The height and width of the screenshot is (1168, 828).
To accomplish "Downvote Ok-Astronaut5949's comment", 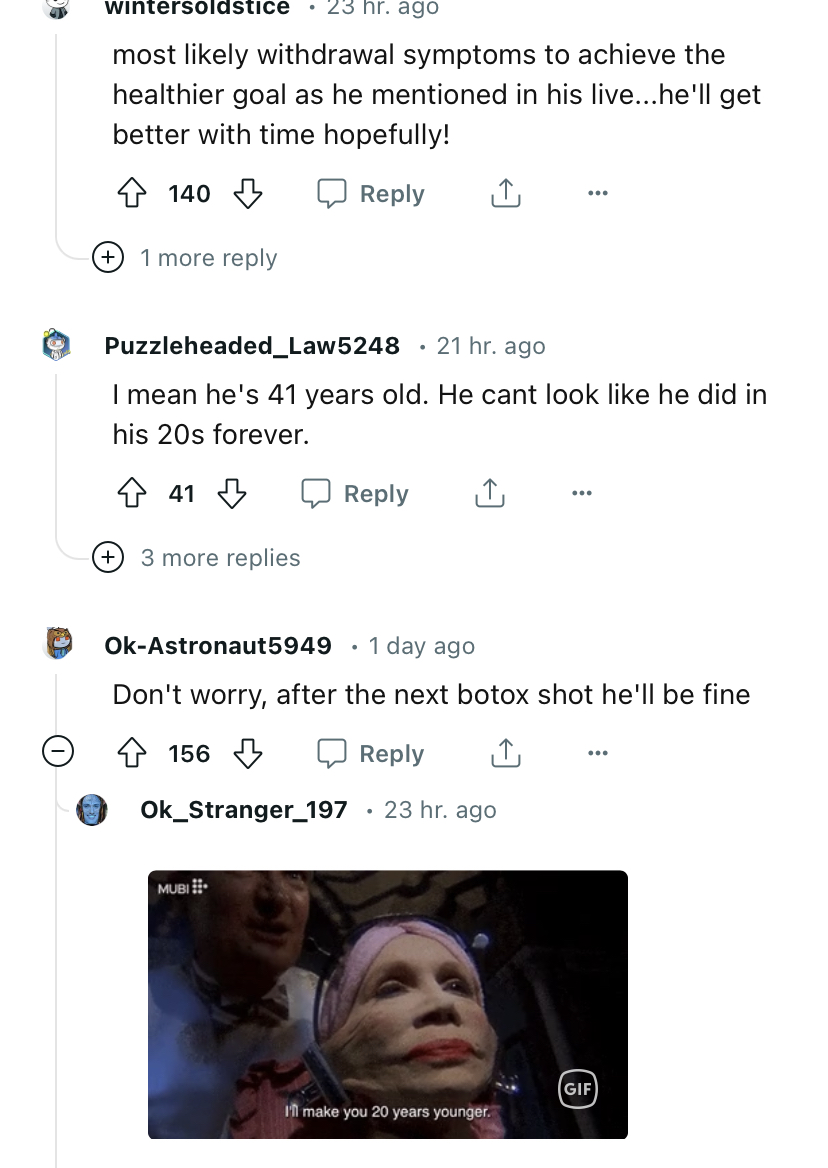I will [x=246, y=753].
